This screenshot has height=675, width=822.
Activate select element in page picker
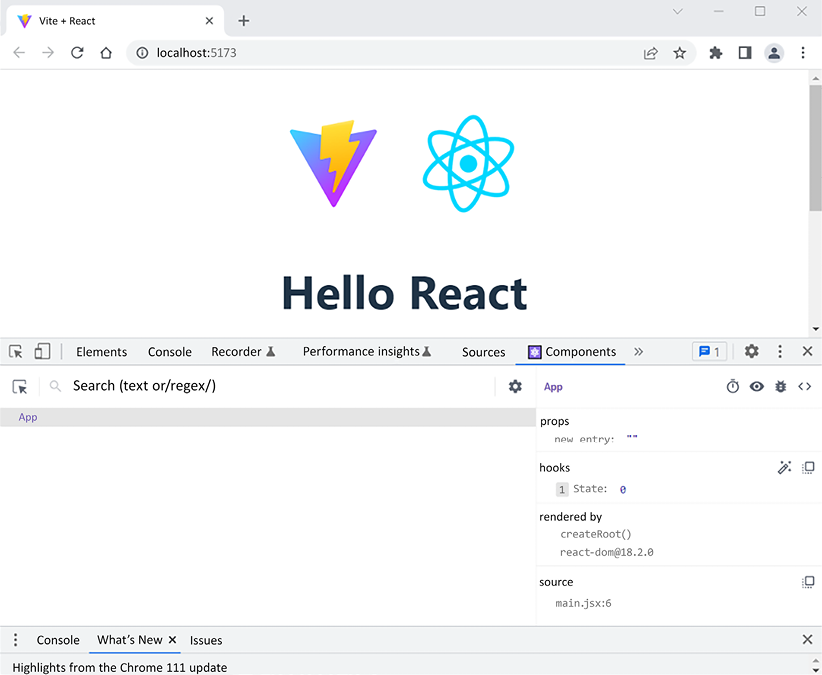point(20,386)
